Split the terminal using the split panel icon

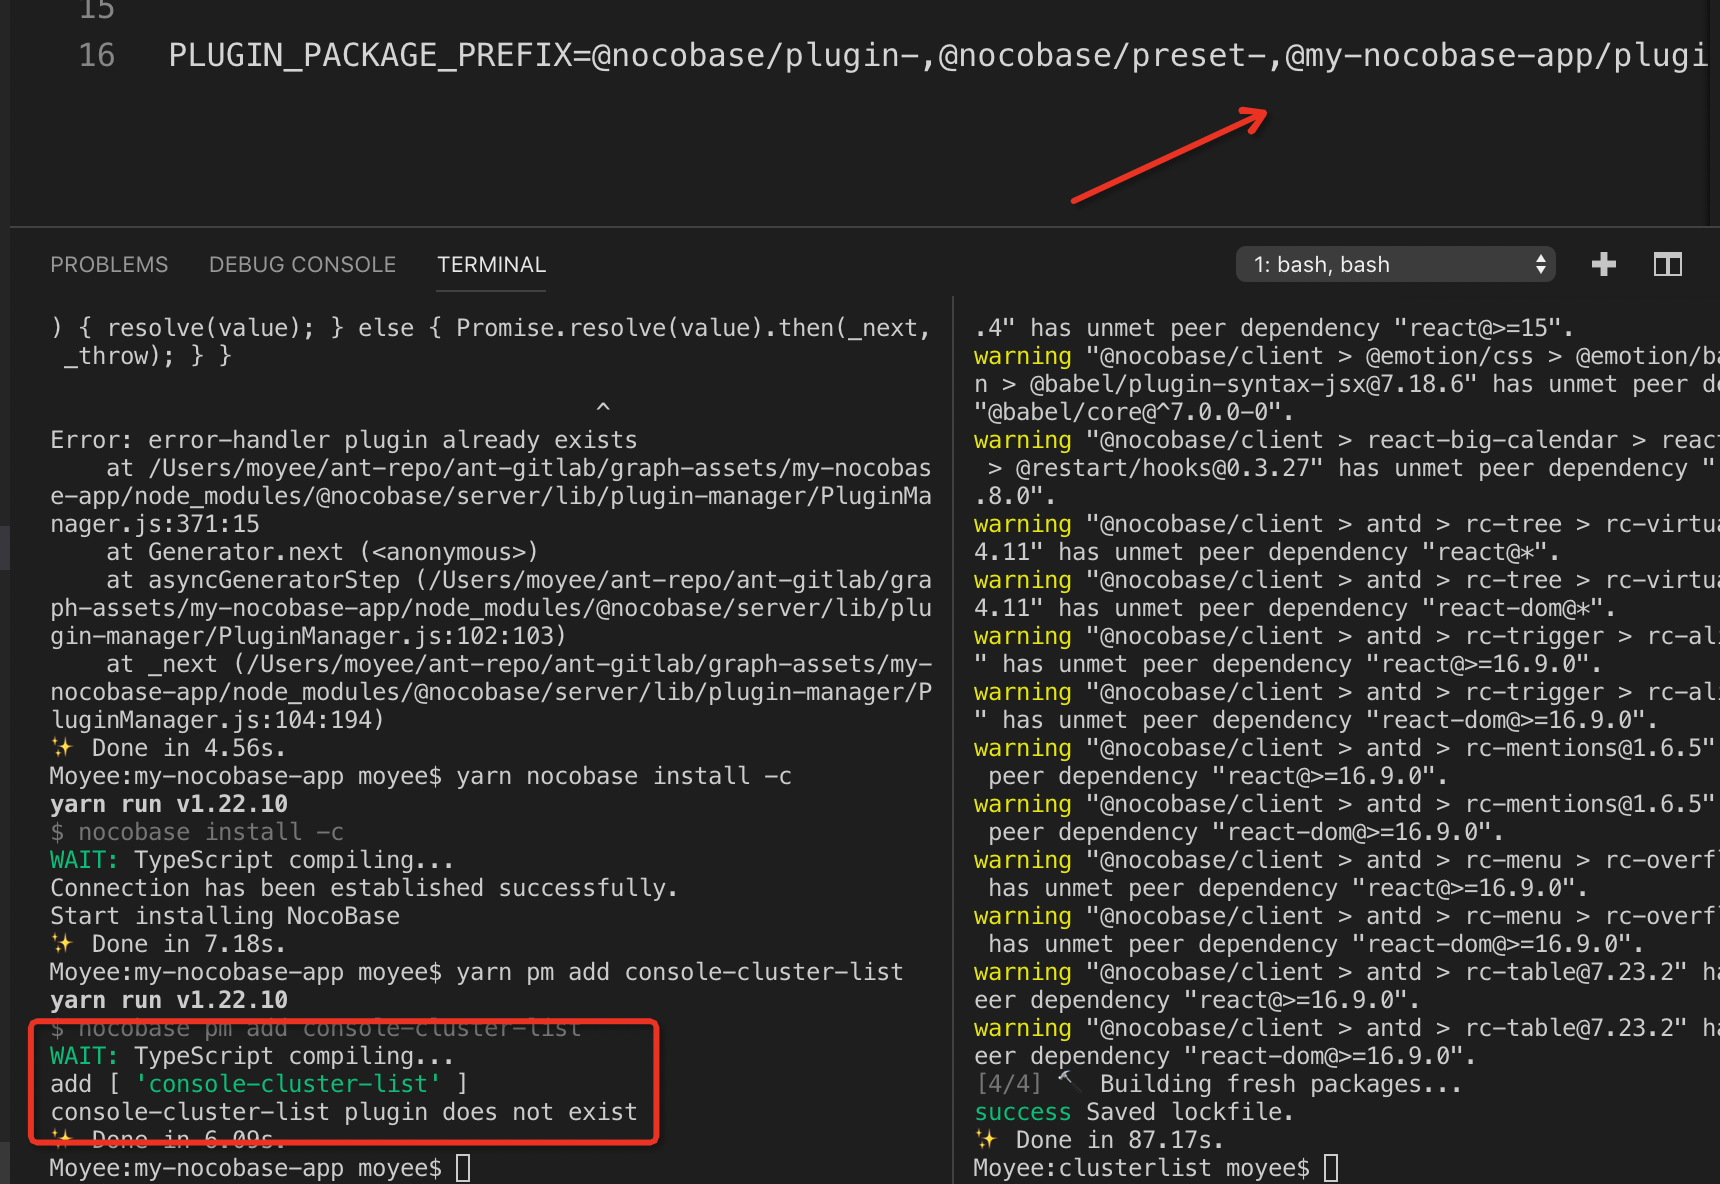click(x=1667, y=264)
